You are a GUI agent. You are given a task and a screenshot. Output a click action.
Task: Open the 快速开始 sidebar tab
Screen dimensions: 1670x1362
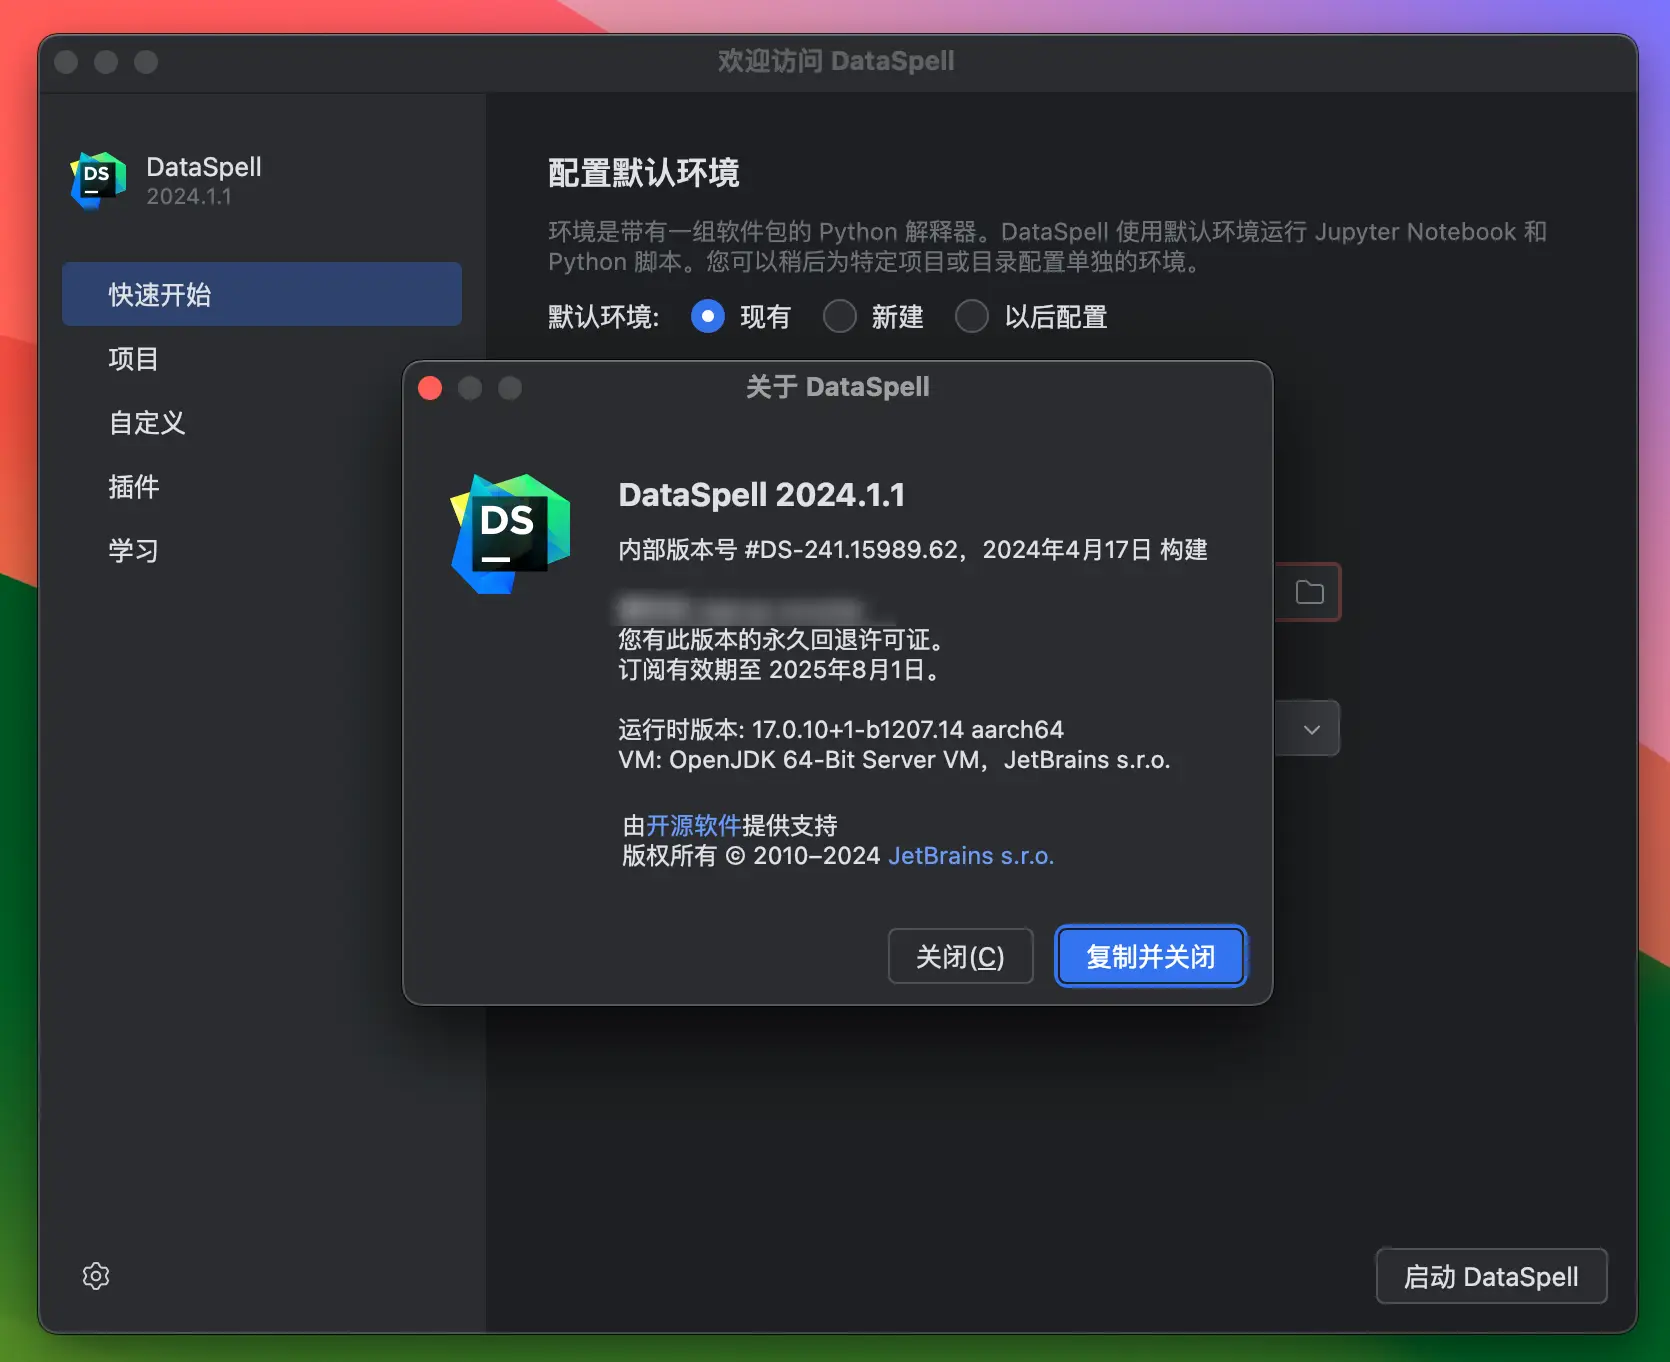click(261, 295)
